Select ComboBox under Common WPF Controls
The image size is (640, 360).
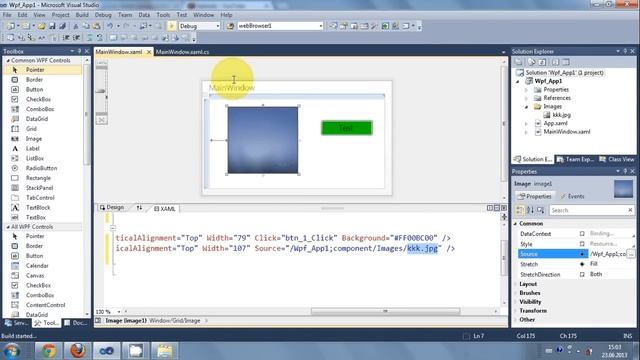pos(40,109)
